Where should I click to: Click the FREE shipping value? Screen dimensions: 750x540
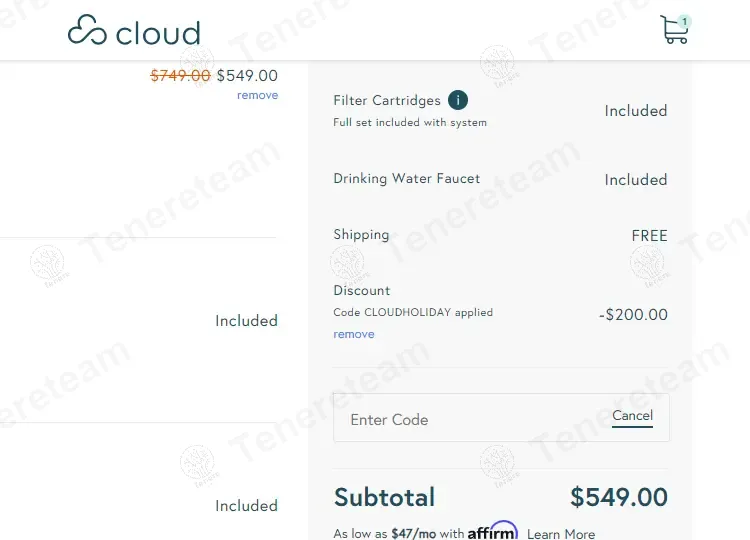pos(649,236)
